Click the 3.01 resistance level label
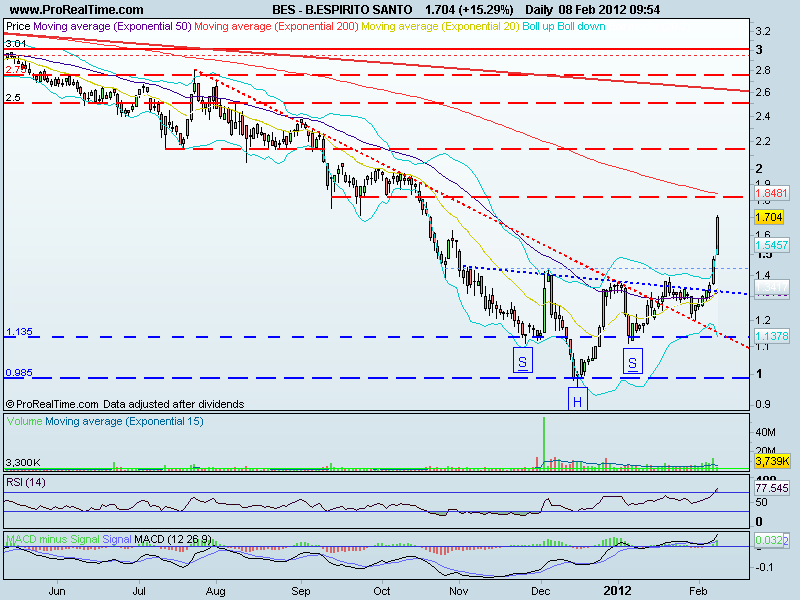The width and height of the screenshot is (800, 600). point(15,44)
